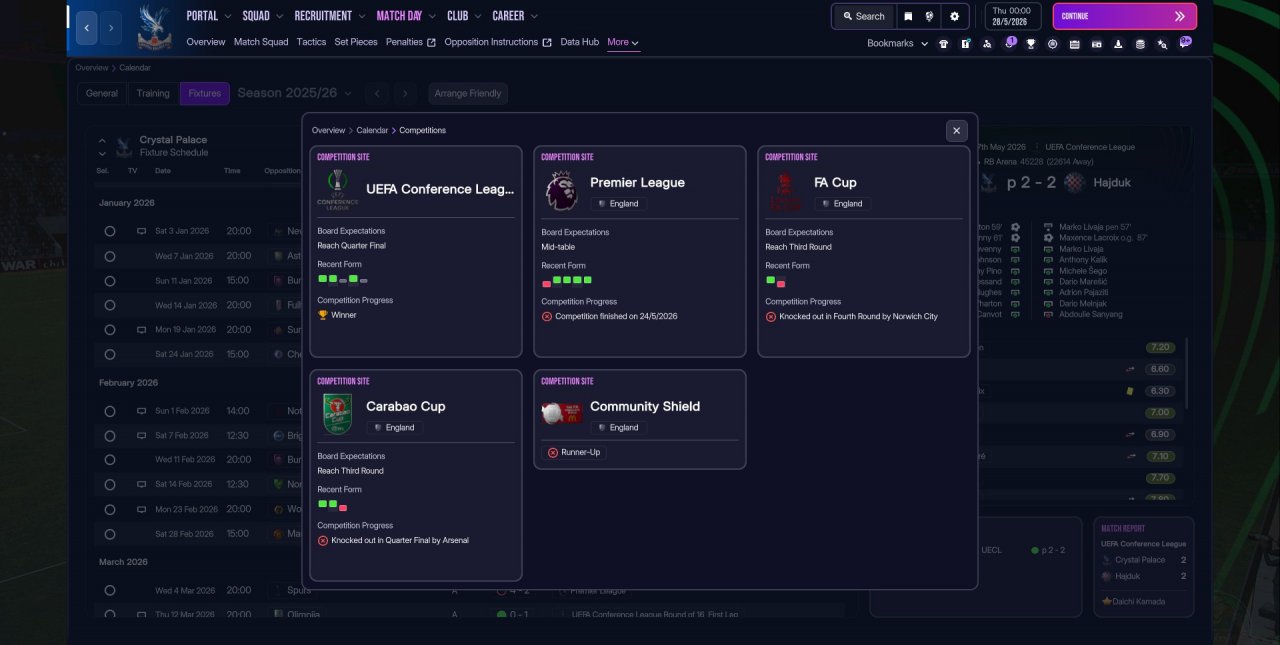Open the Bookmarks dropdown
The image size is (1280, 645).
coord(897,44)
